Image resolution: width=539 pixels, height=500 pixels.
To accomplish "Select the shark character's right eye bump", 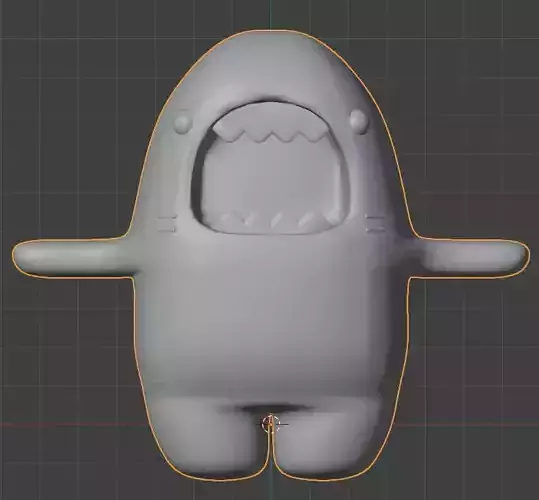I will 359,121.
